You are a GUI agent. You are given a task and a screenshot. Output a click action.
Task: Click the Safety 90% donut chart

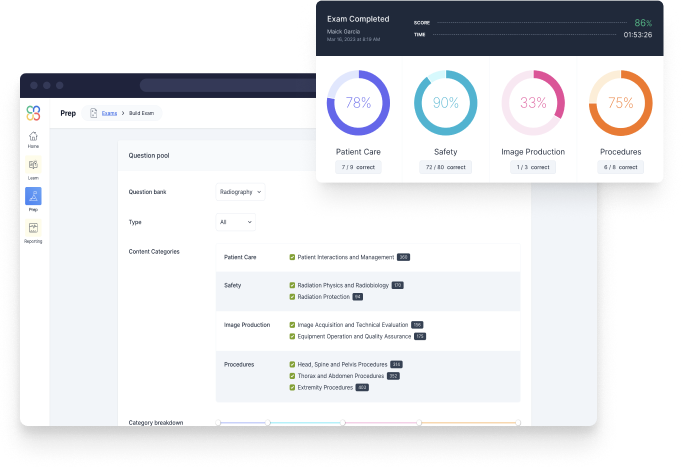(x=445, y=102)
